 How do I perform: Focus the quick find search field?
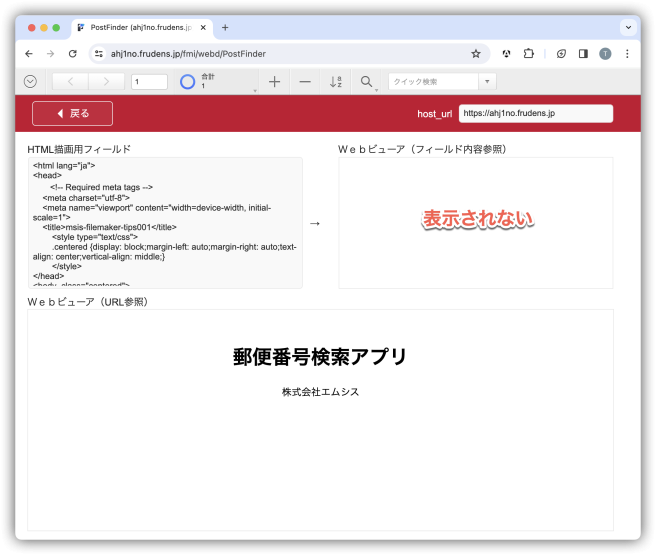433,82
